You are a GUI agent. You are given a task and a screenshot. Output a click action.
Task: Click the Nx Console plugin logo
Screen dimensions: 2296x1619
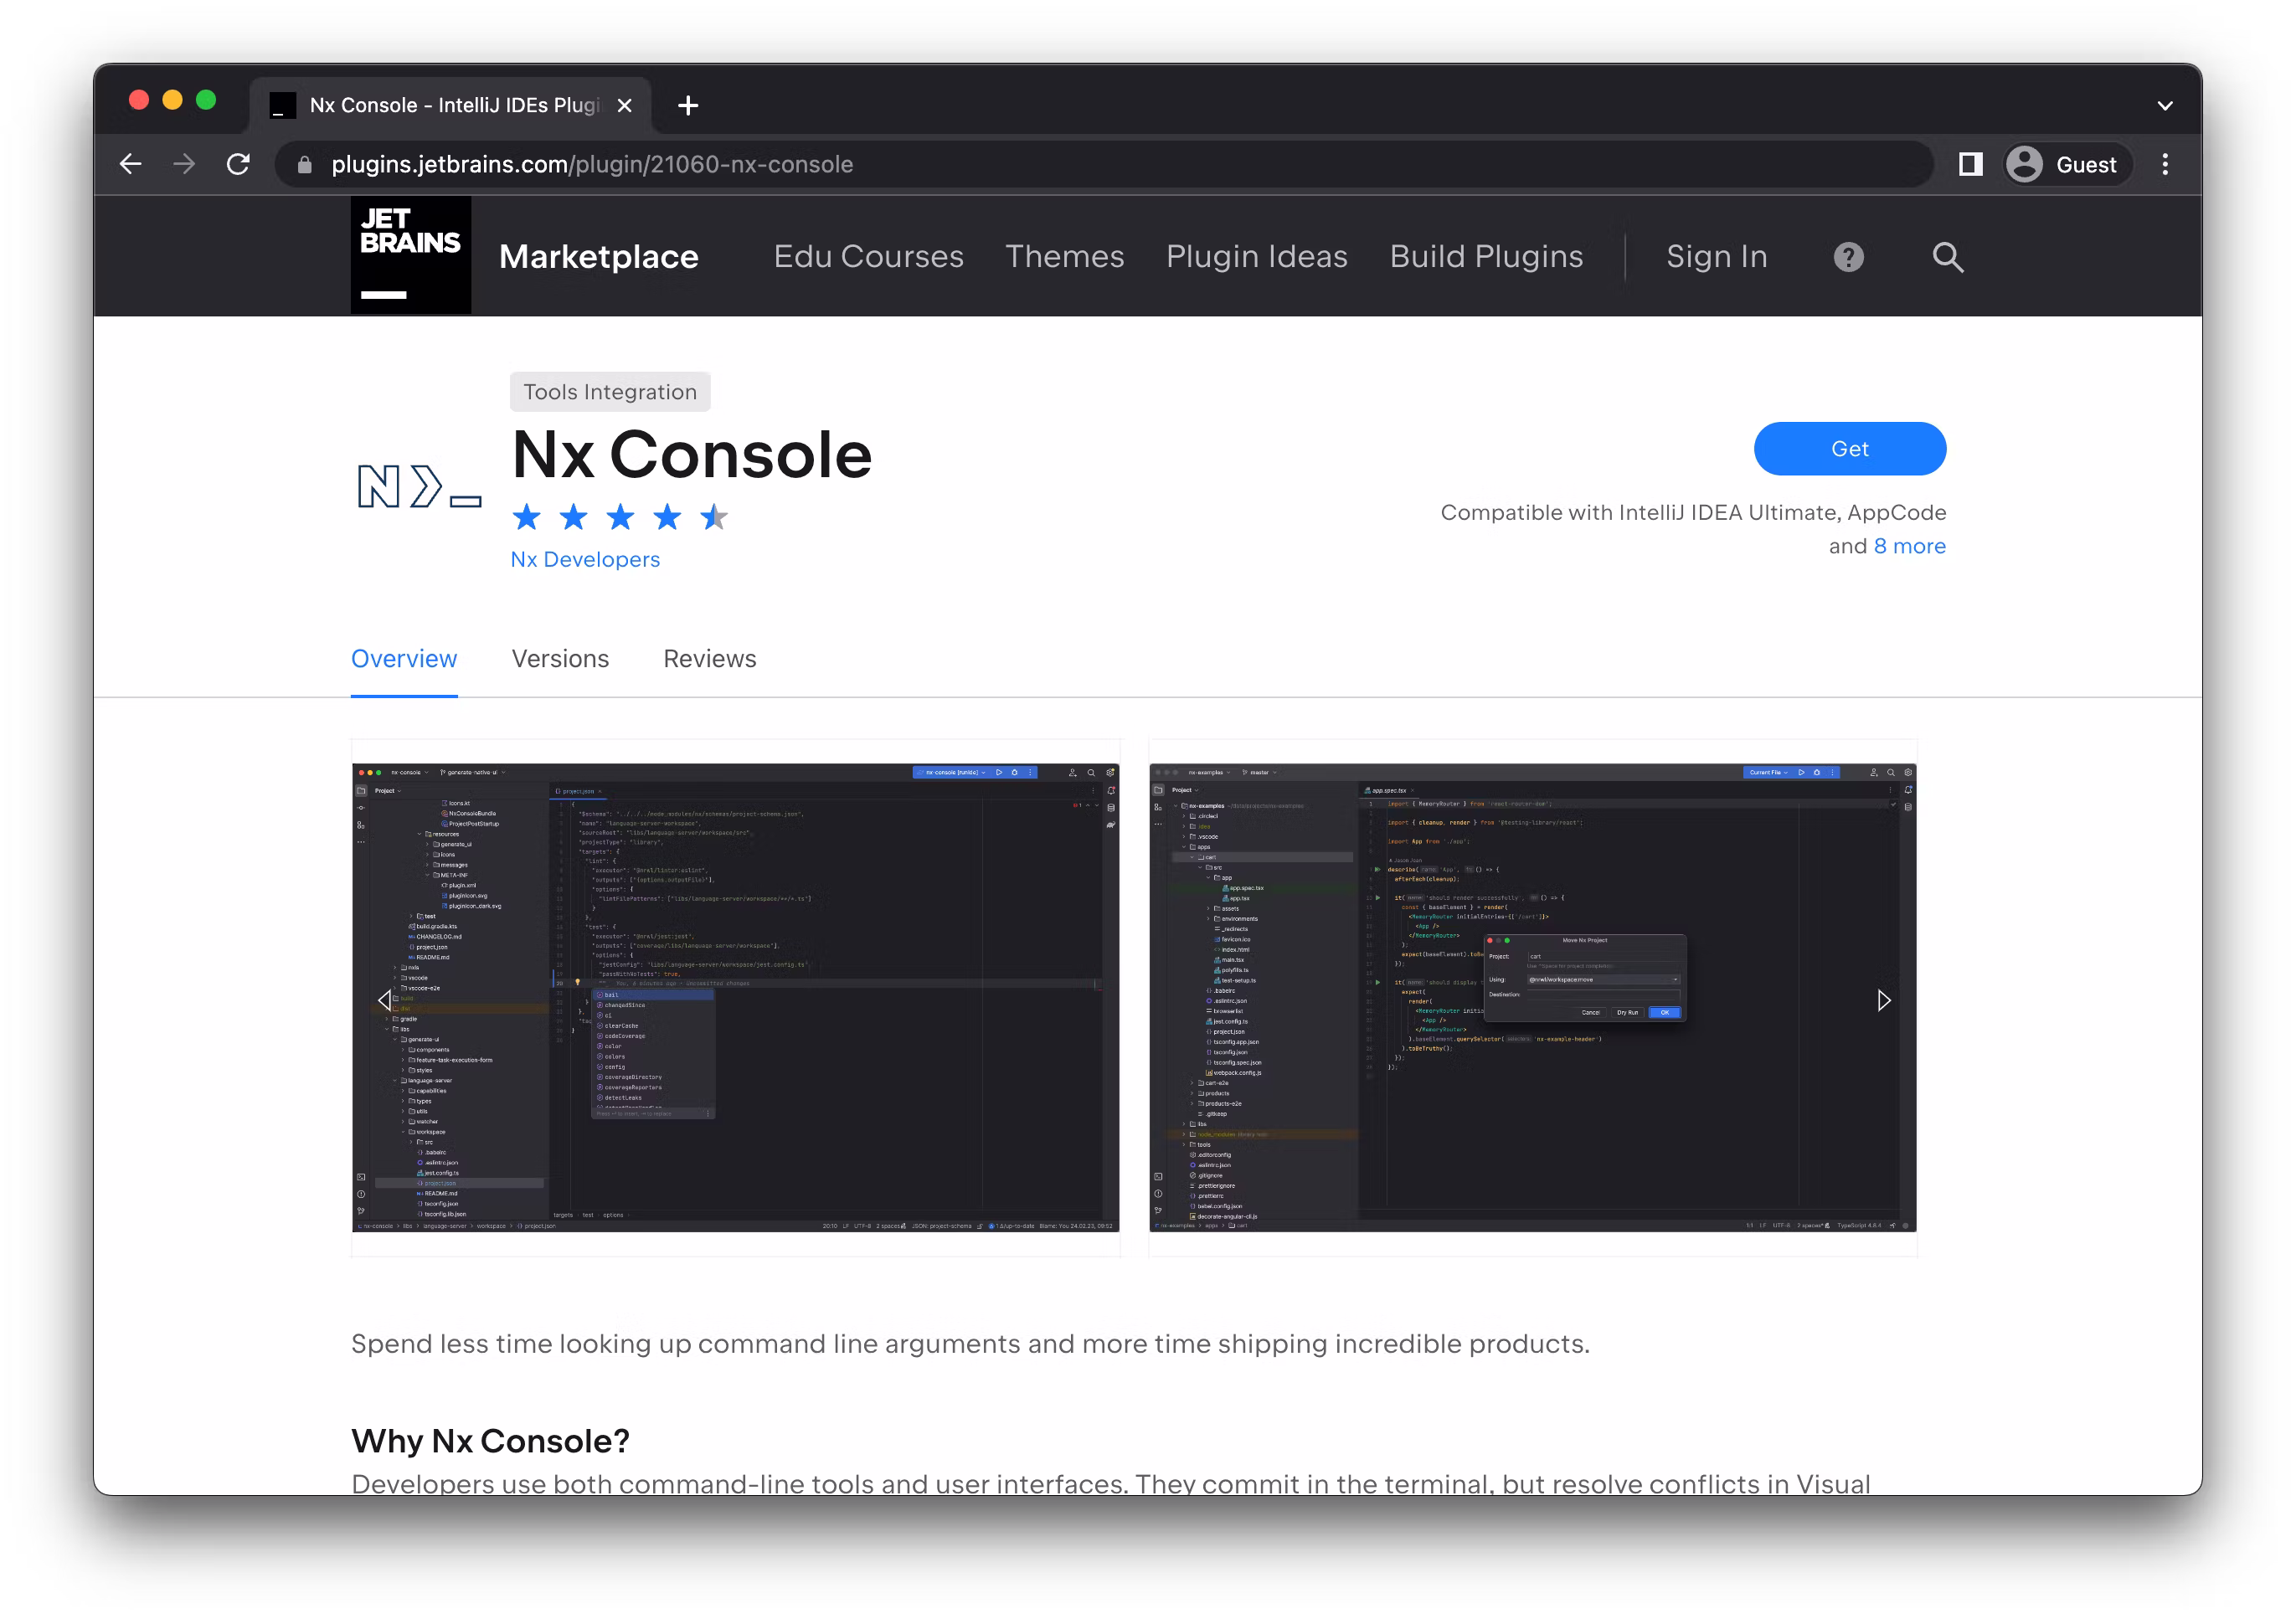(419, 487)
